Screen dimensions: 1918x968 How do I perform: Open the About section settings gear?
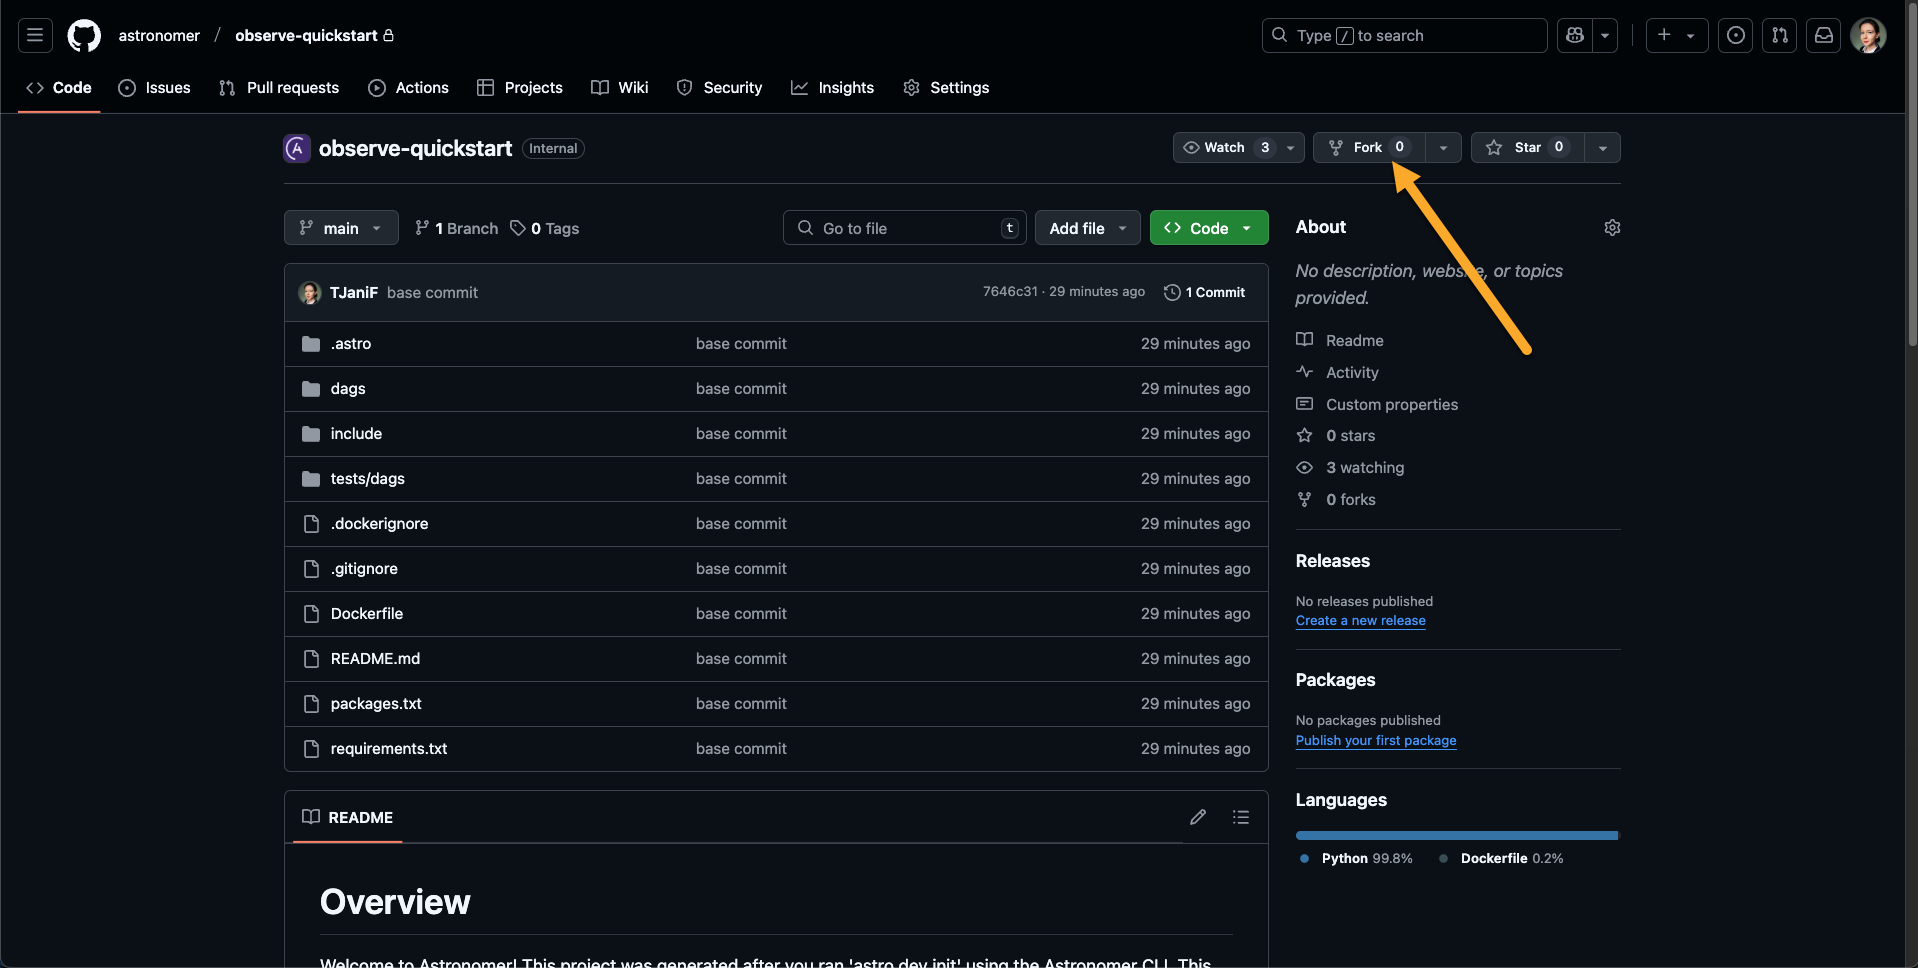pos(1612,227)
